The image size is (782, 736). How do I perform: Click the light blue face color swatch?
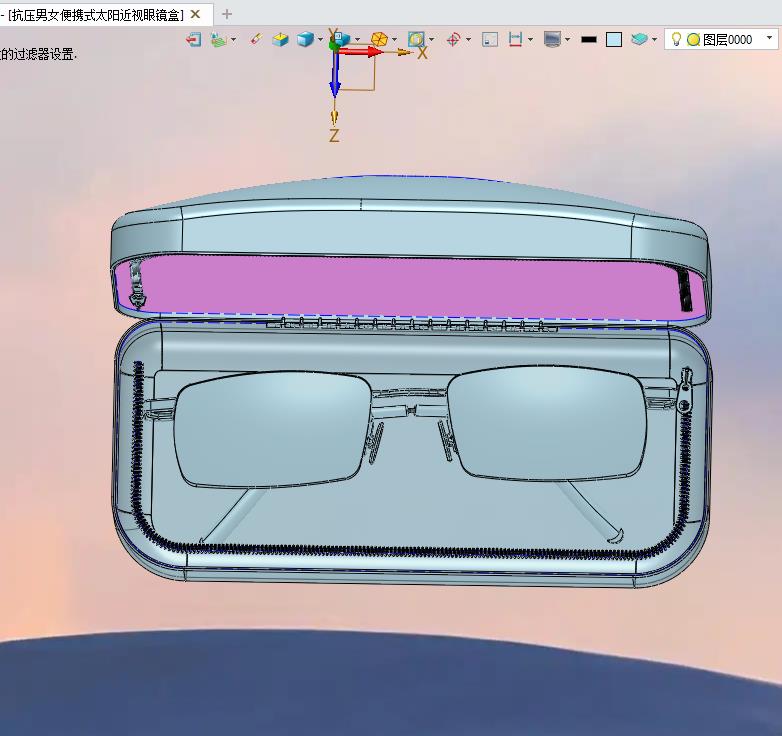pos(614,39)
